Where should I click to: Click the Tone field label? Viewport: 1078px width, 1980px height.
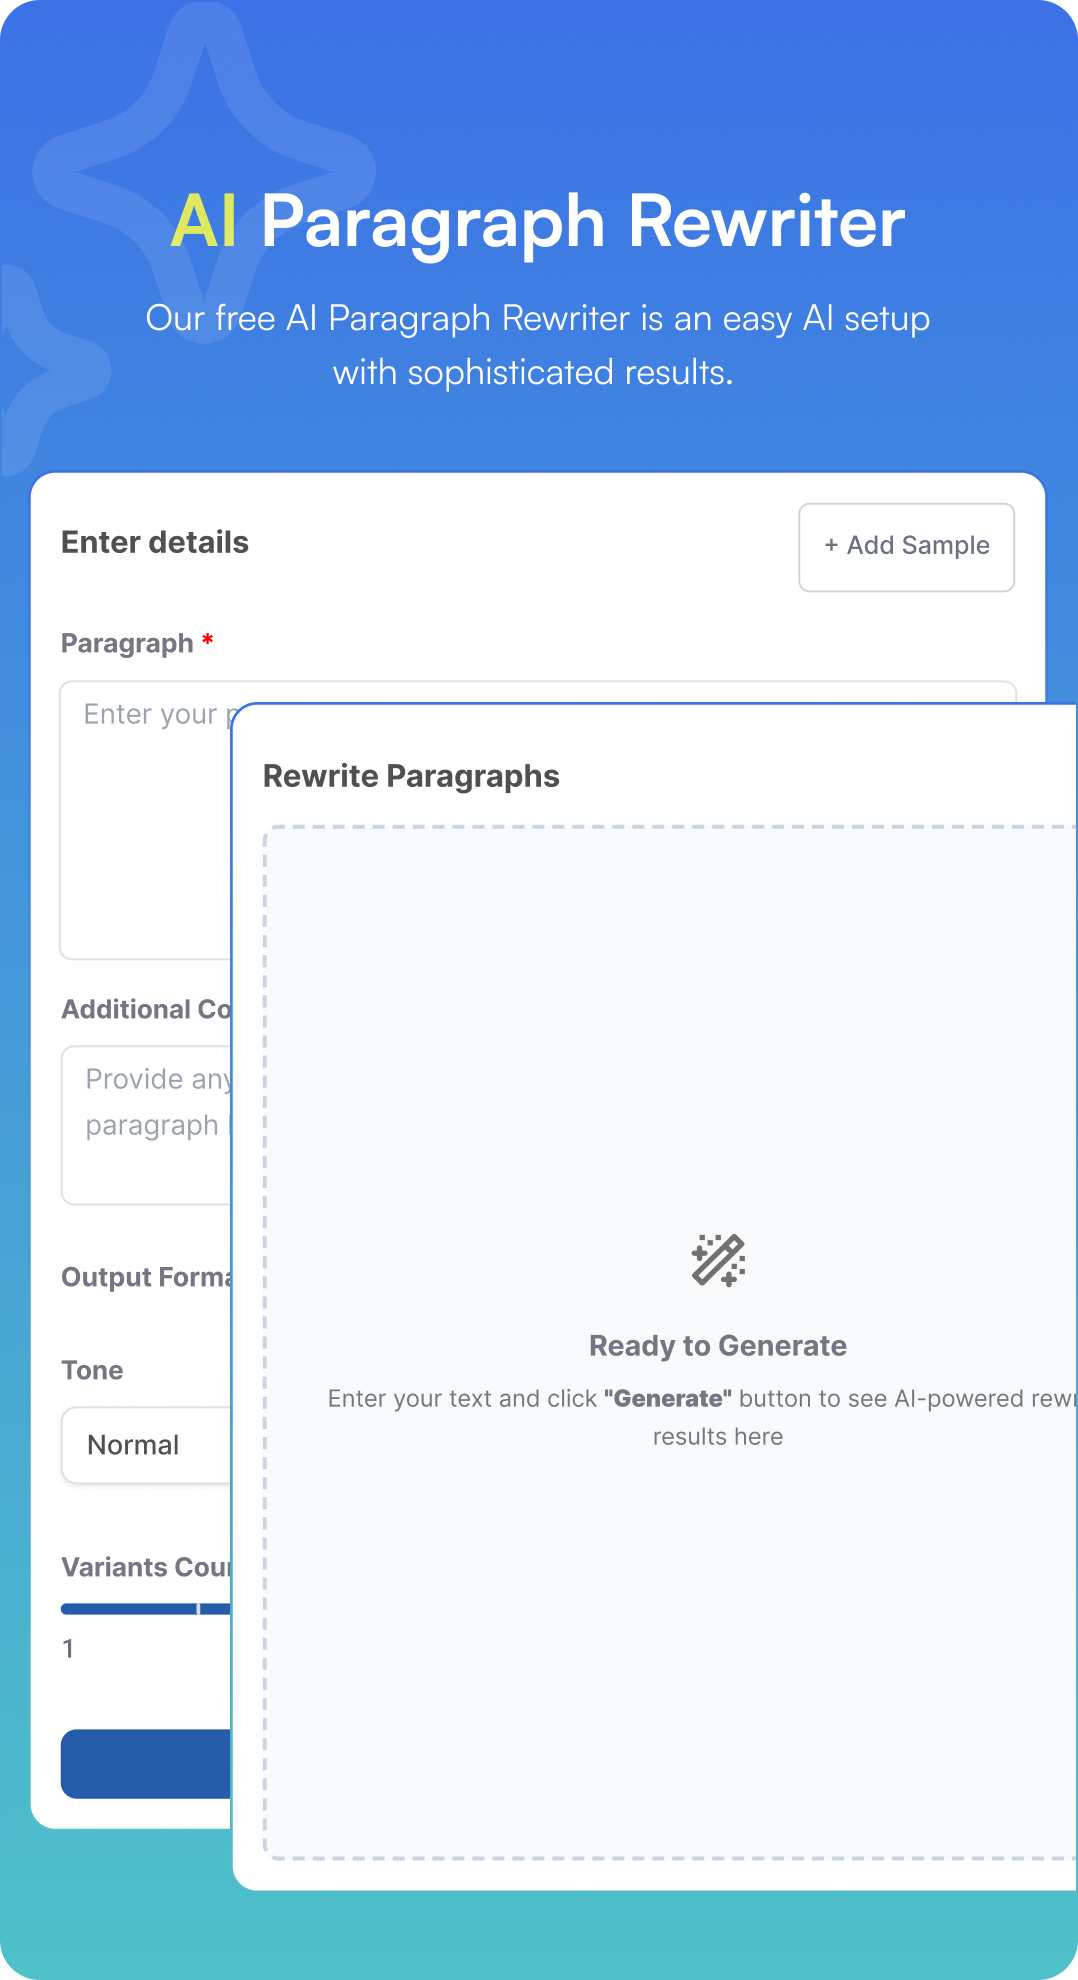pos(92,1370)
